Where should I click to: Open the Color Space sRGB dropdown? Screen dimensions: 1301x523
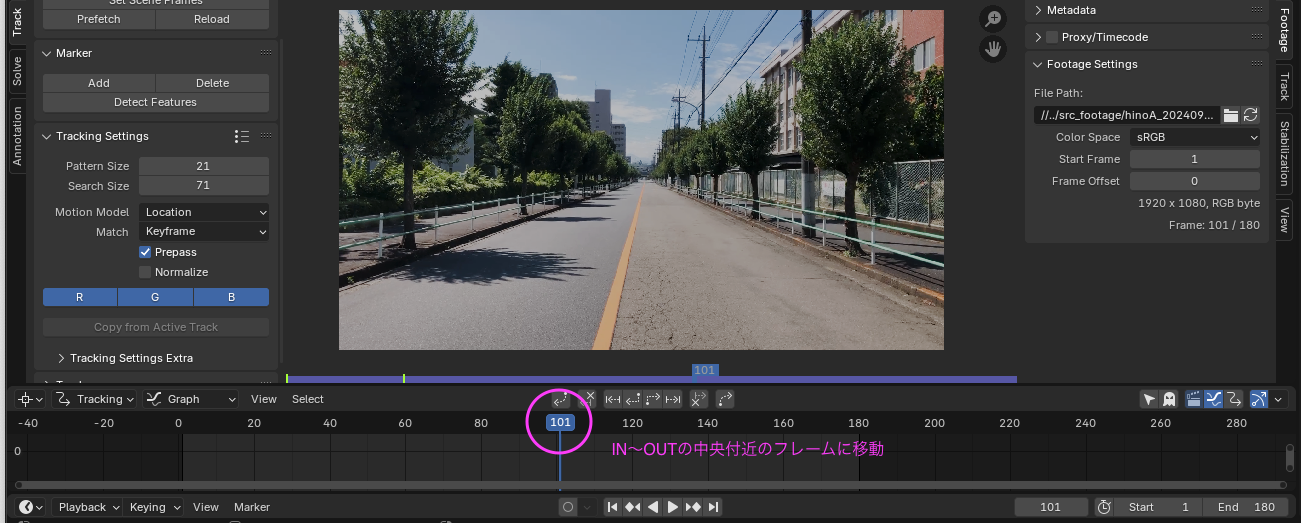(1195, 137)
